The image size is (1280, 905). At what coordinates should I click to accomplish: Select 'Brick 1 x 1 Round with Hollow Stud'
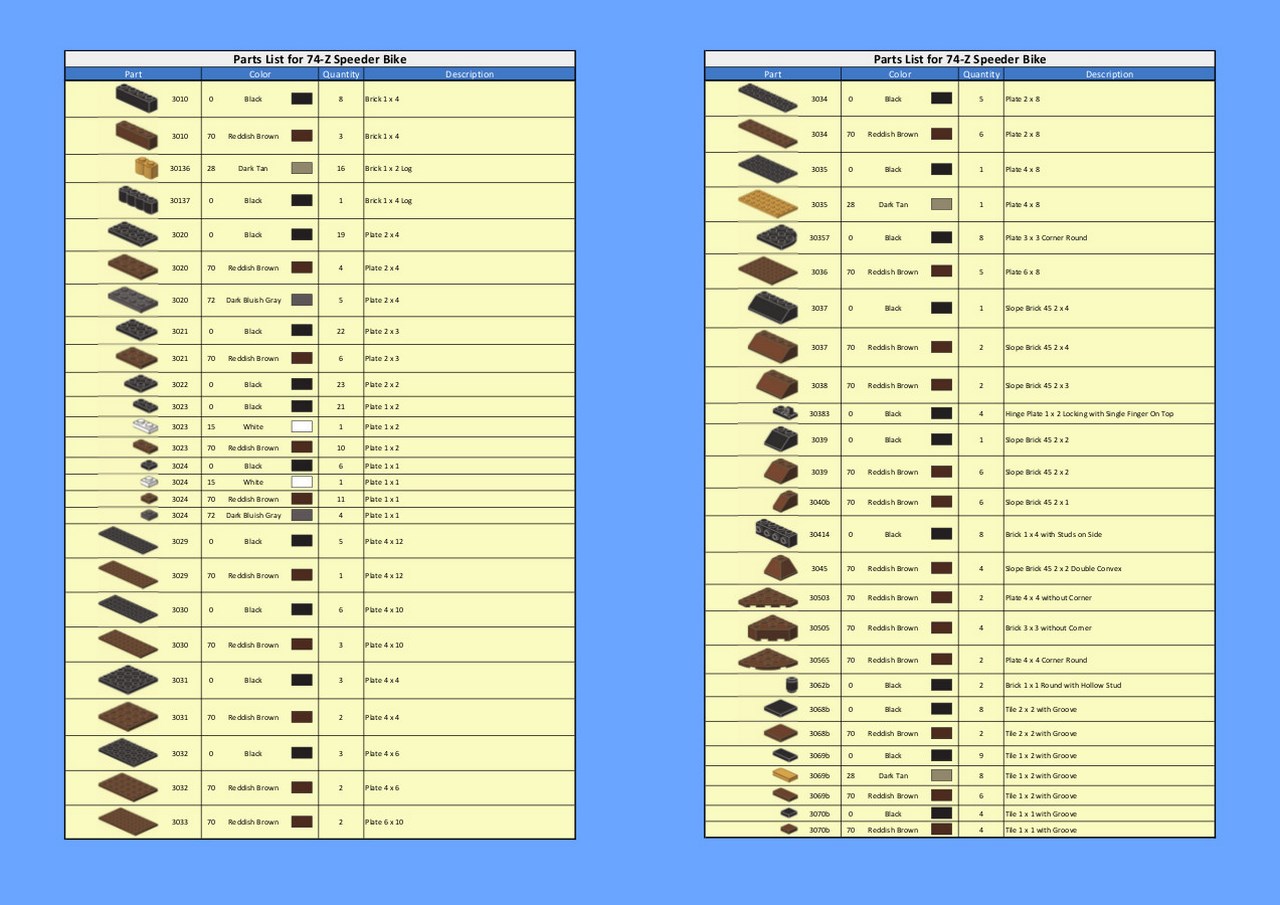click(1063, 686)
